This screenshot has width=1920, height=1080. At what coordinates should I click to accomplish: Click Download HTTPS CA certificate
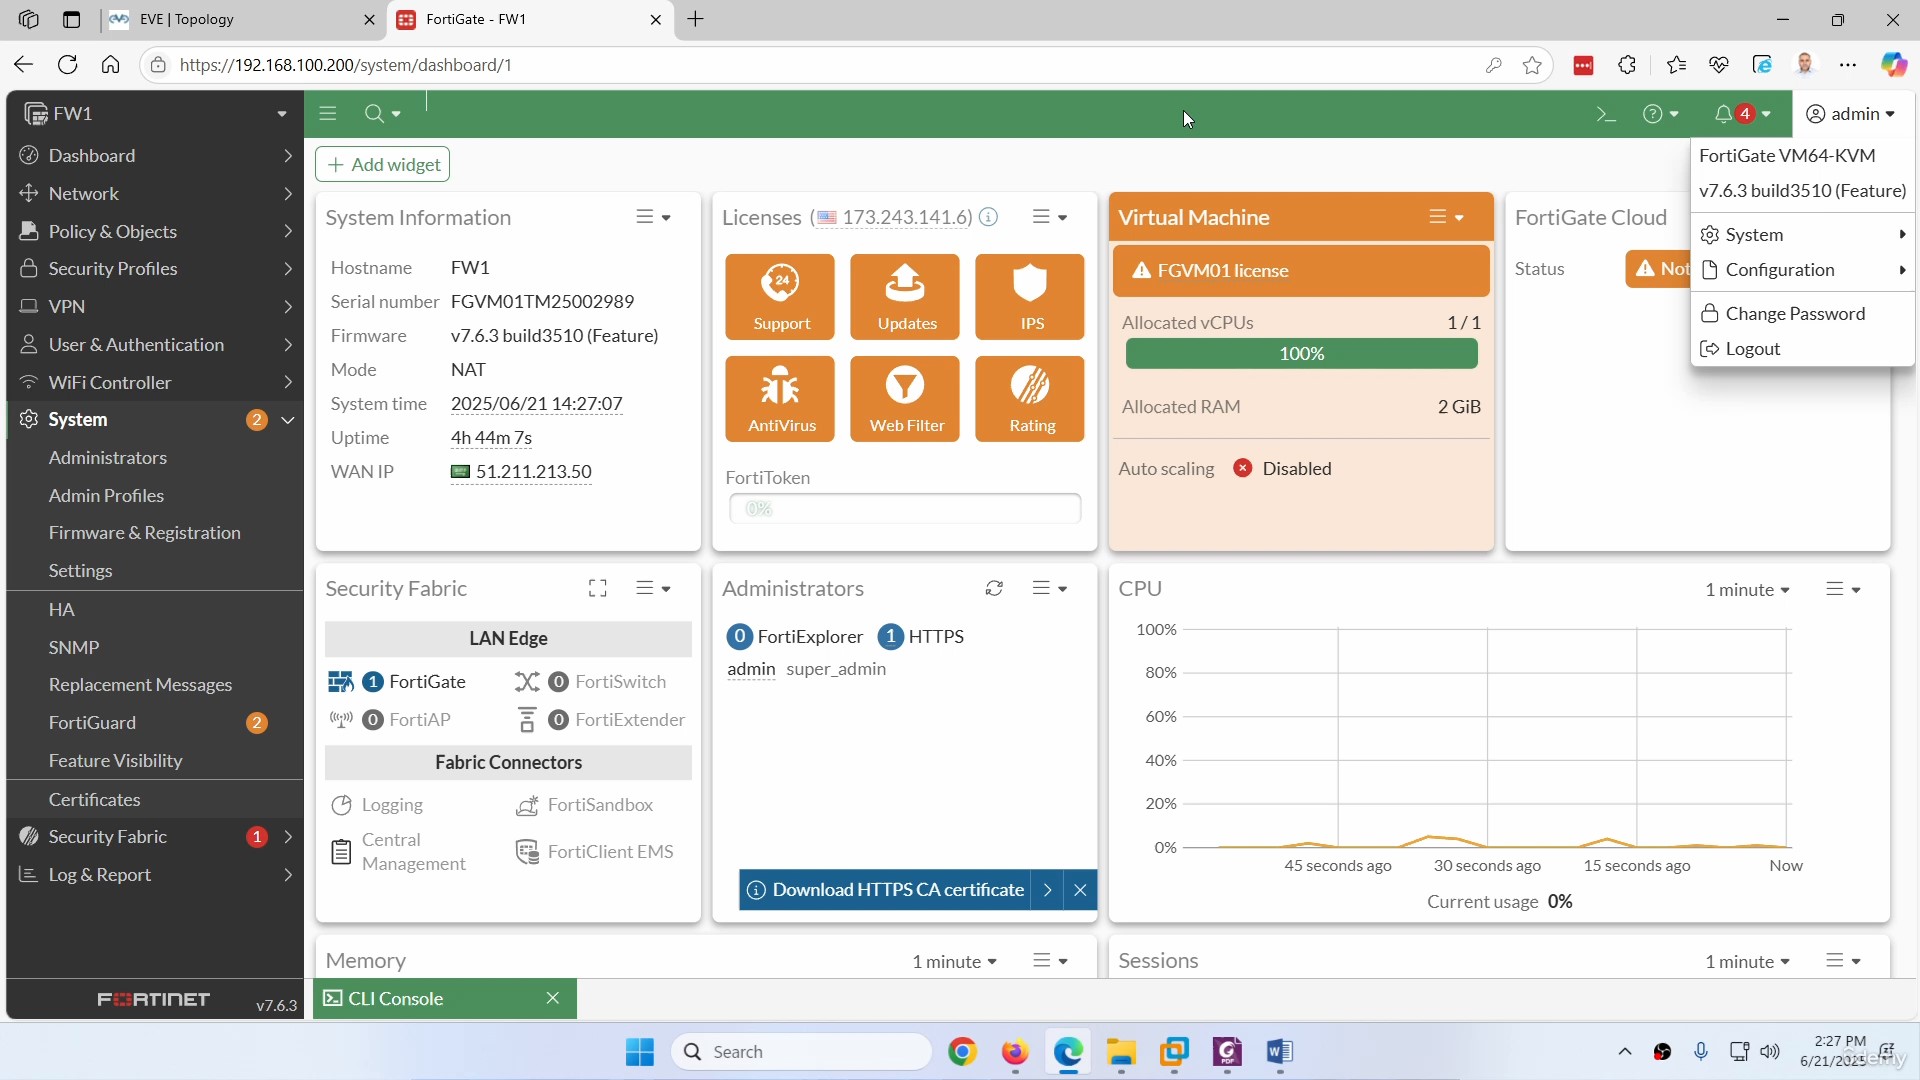click(886, 890)
